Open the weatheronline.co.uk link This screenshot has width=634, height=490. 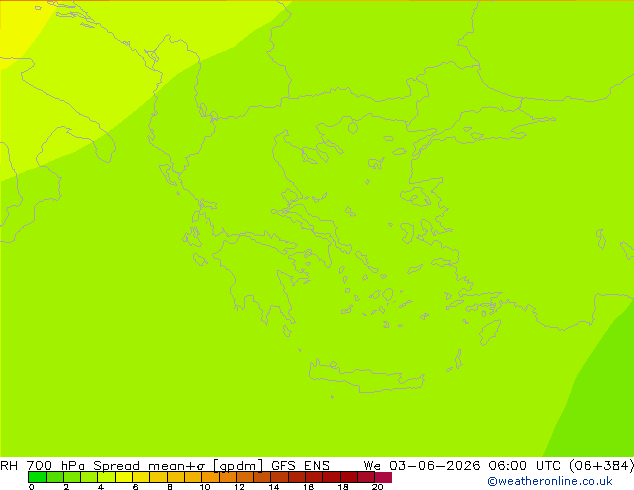coord(550,481)
